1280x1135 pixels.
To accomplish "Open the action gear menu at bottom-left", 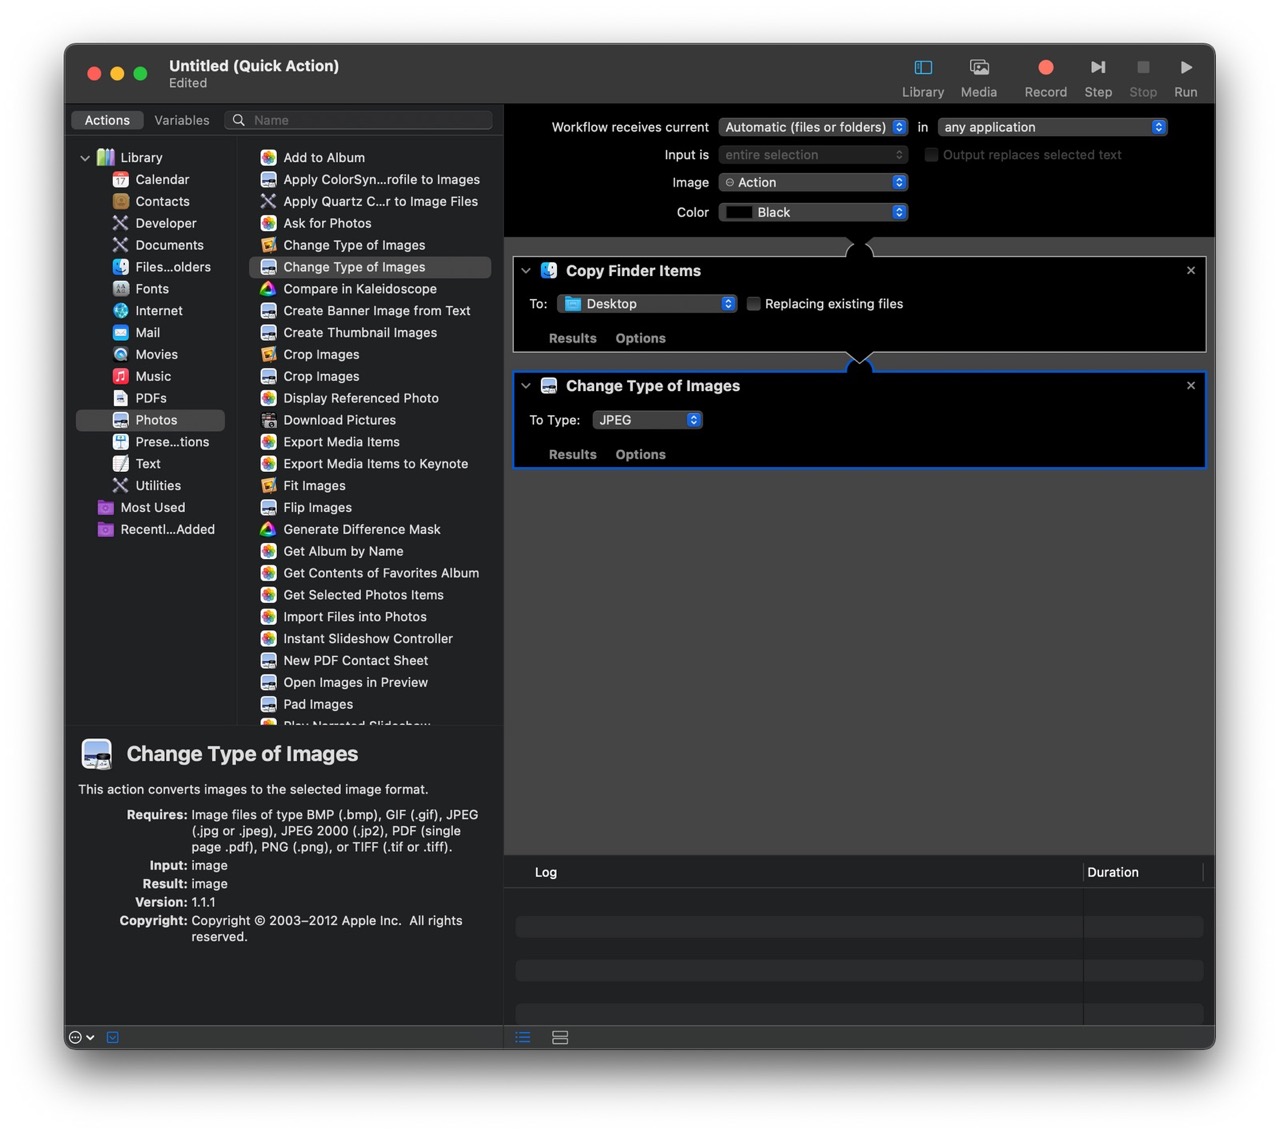I will tap(81, 1038).
